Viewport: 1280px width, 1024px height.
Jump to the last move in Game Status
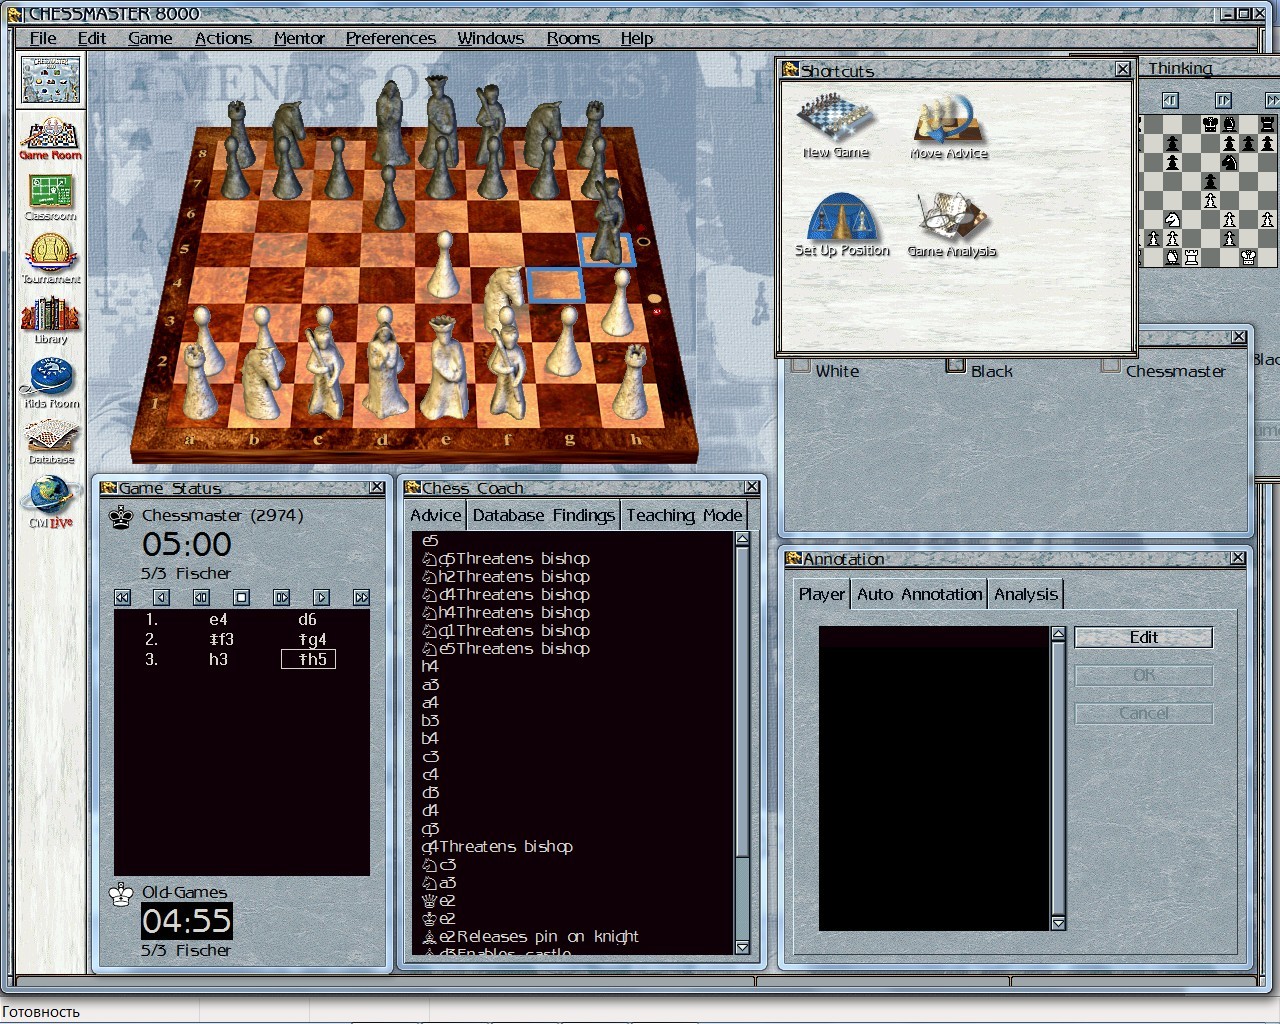point(361,597)
